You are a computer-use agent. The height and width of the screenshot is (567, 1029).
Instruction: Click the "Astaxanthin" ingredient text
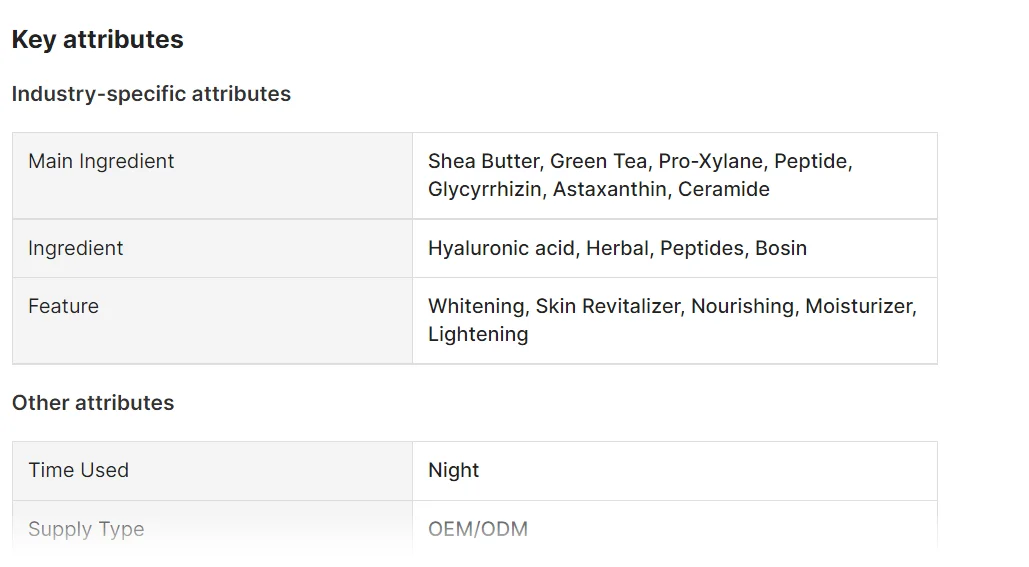point(609,189)
